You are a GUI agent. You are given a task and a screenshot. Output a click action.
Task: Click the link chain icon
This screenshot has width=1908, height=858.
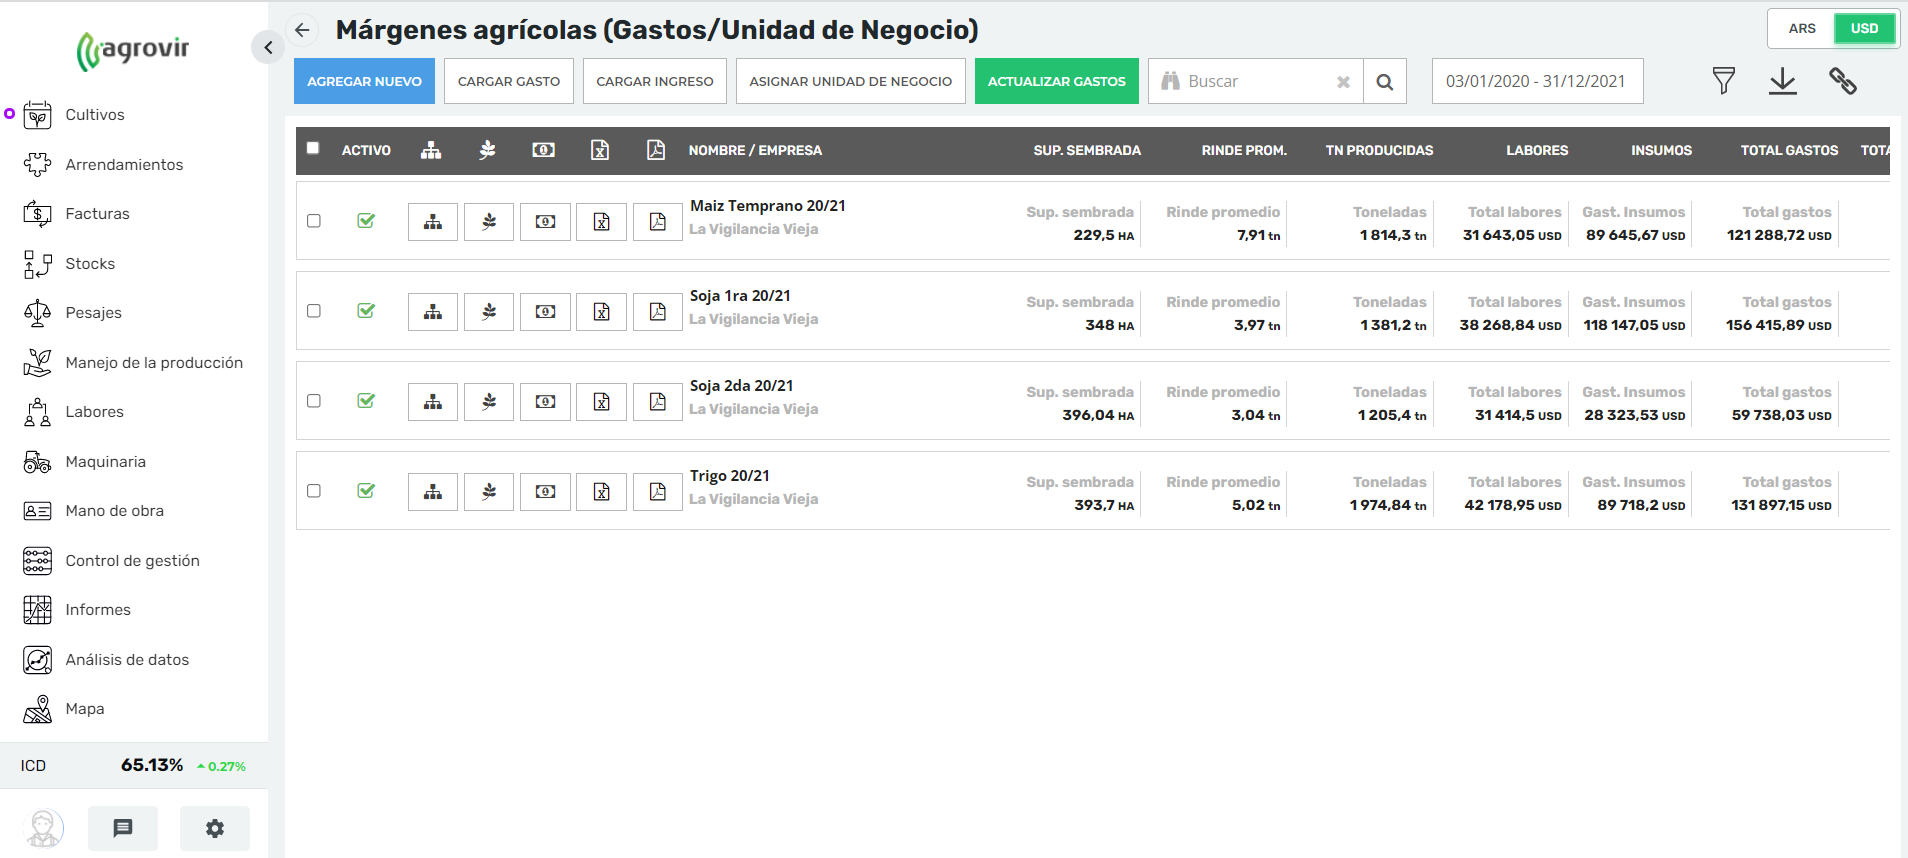pos(1843,81)
